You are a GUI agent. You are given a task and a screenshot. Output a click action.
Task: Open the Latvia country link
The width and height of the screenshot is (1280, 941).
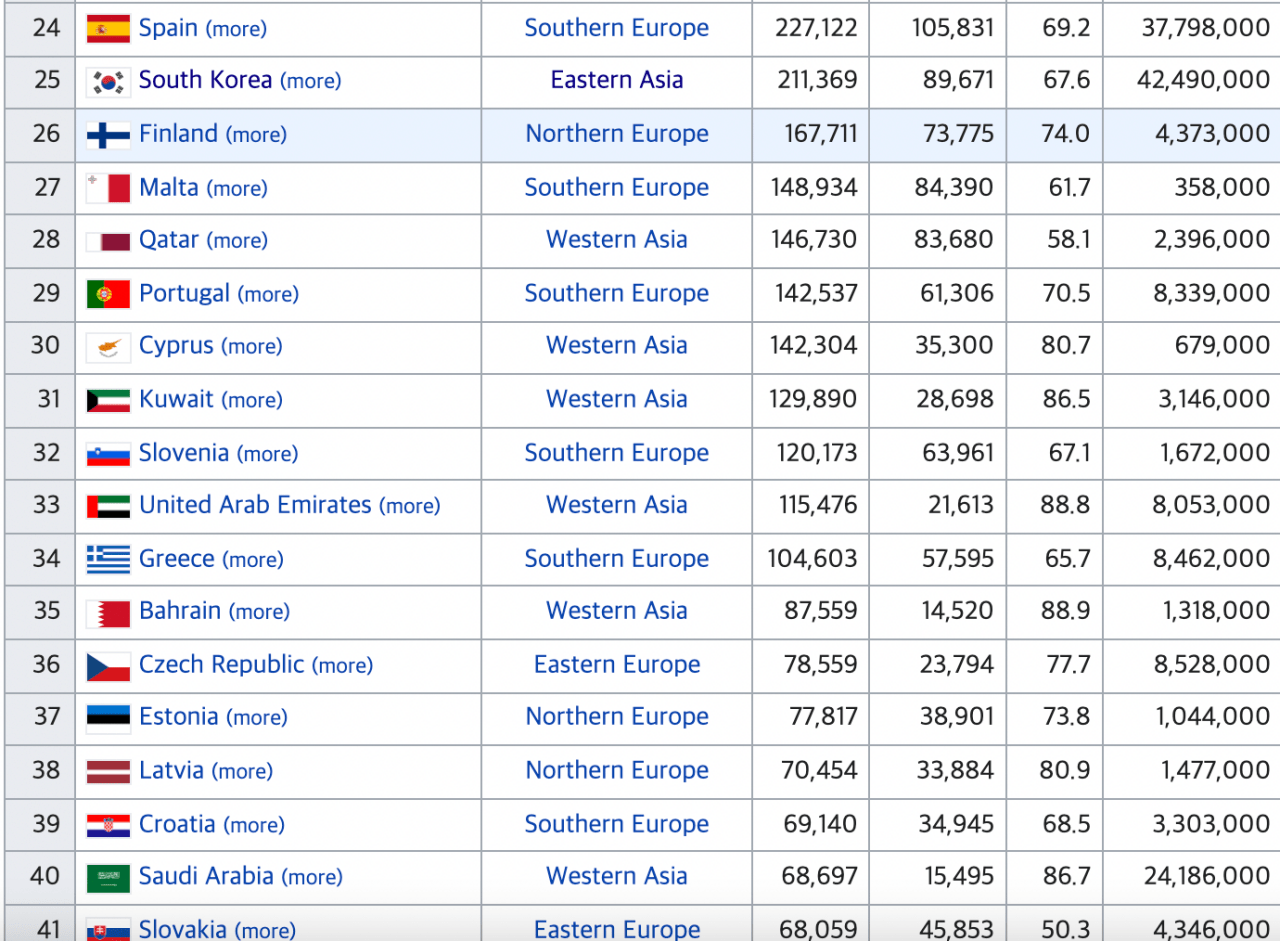tap(171, 770)
